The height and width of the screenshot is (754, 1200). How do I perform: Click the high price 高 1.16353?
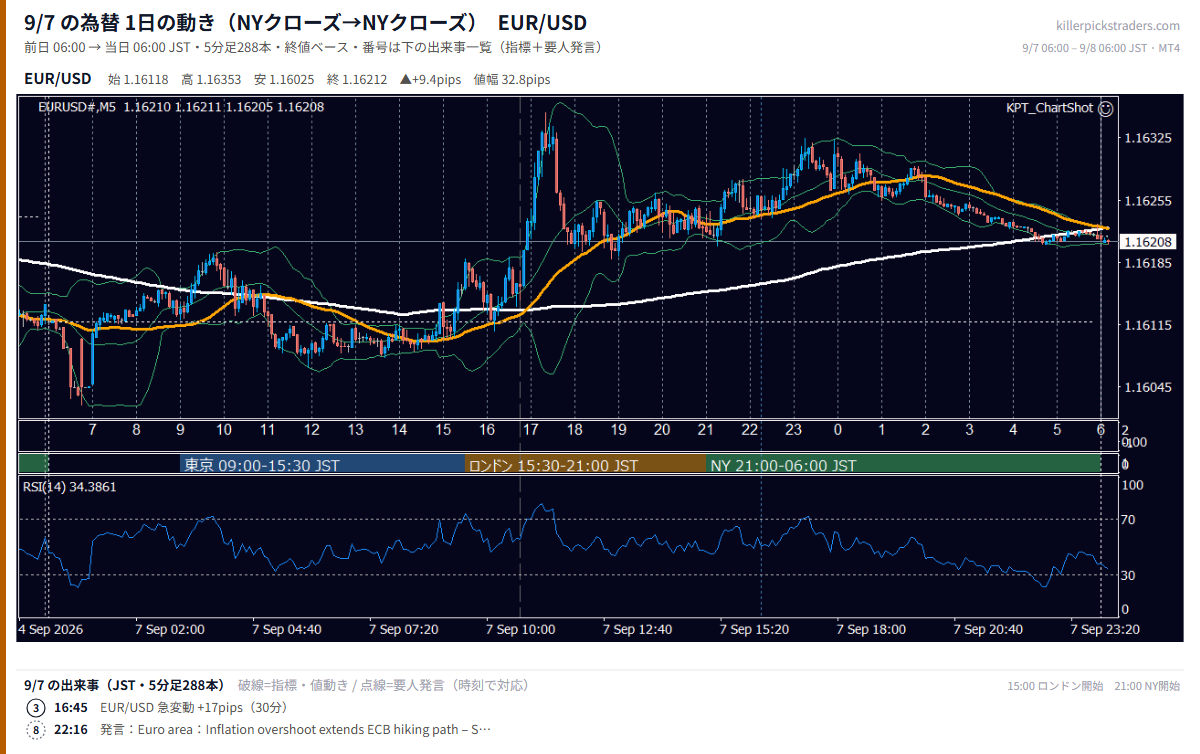click(x=211, y=79)
